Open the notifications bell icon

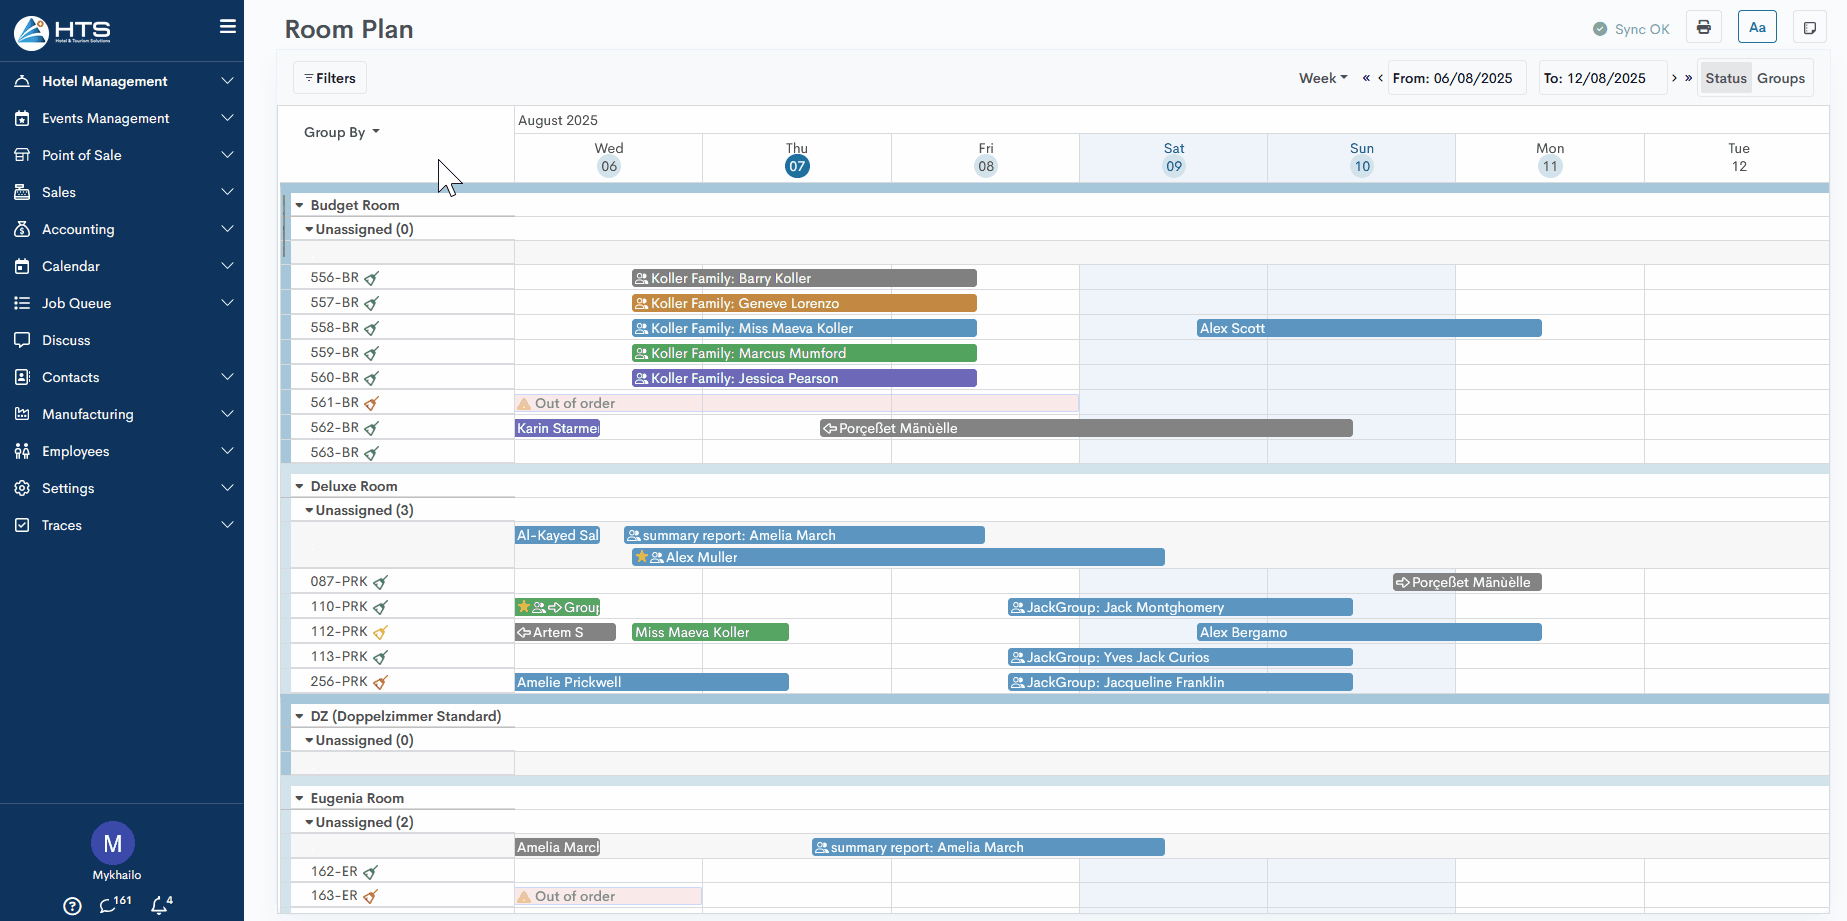pyautogui.click(x=159, y=906)
